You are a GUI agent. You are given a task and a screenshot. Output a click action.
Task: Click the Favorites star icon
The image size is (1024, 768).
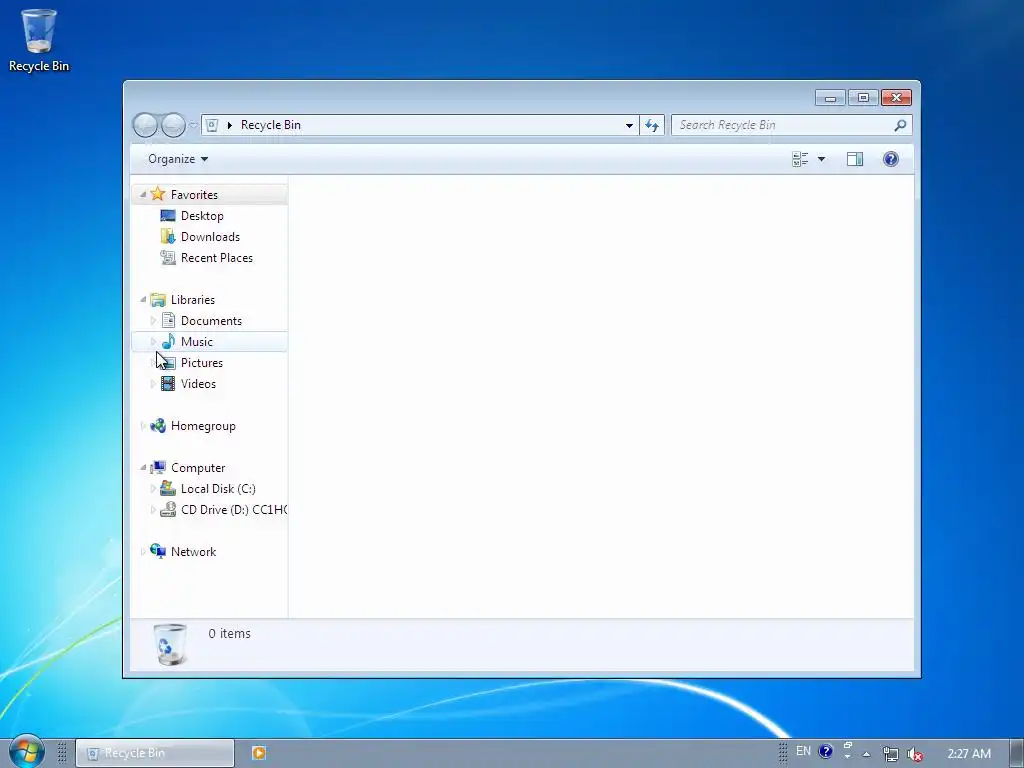pos(158,194)
